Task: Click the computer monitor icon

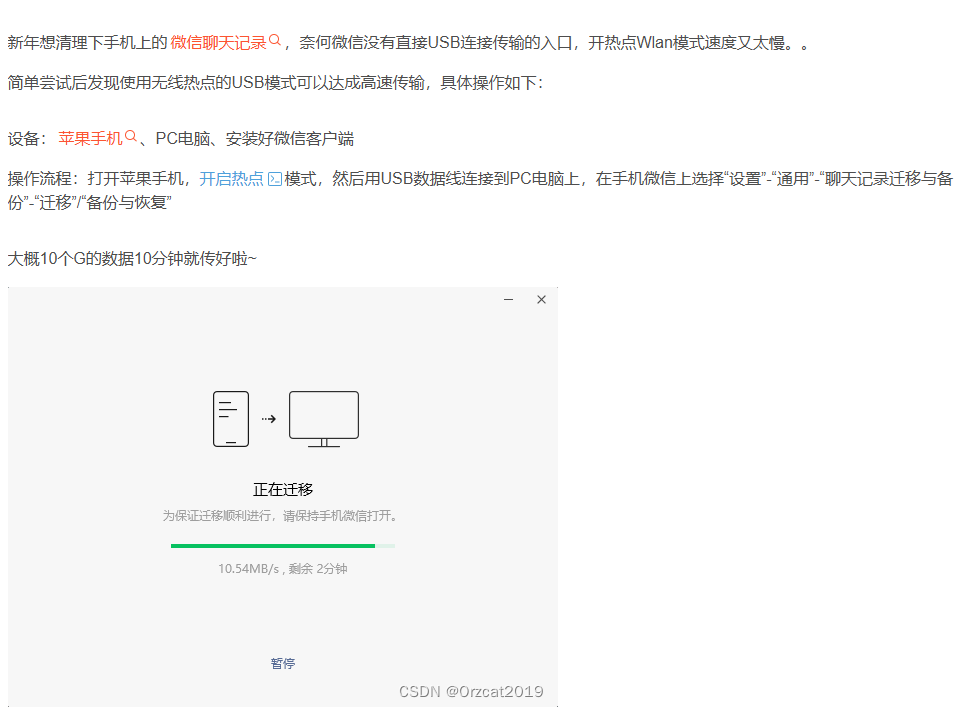Action: [x=324, y=419]
